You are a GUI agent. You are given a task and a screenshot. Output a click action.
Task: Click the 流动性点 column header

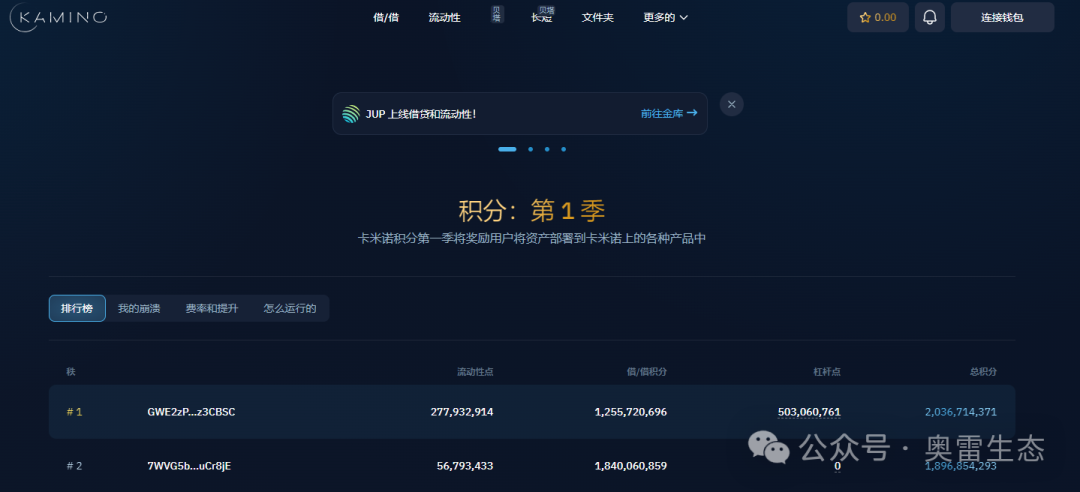[x=475, y=372]
